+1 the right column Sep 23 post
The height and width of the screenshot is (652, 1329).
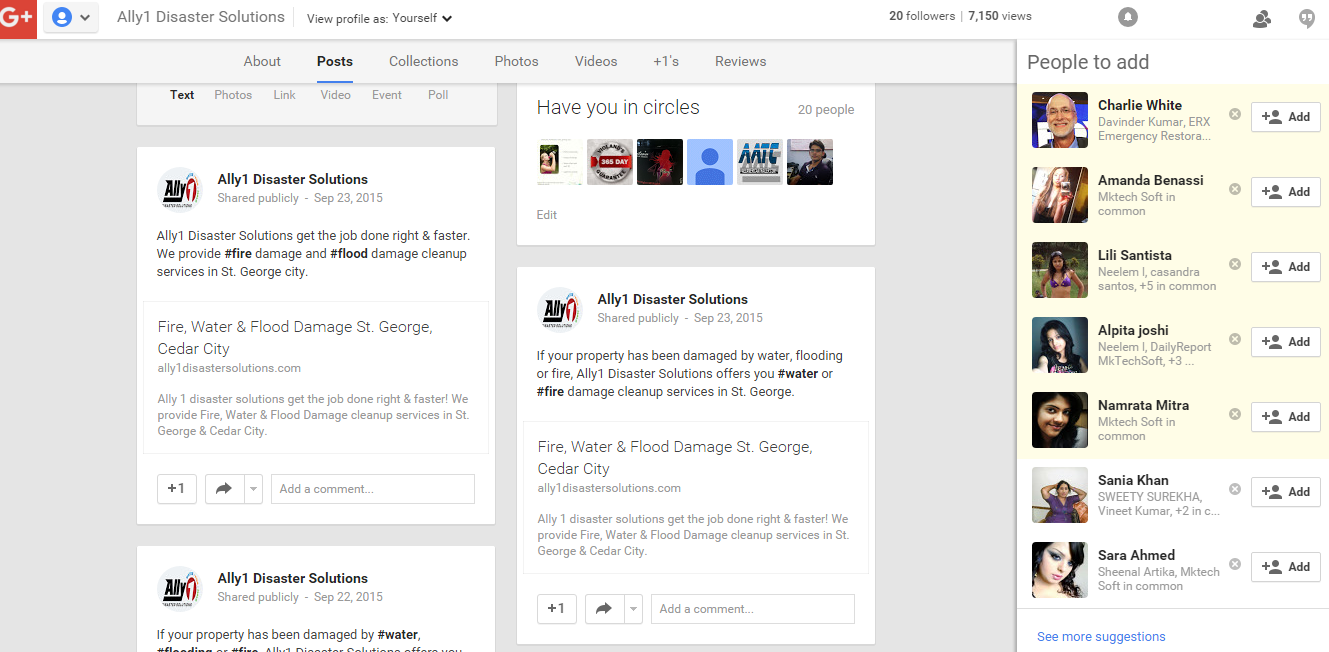point(557,609)
